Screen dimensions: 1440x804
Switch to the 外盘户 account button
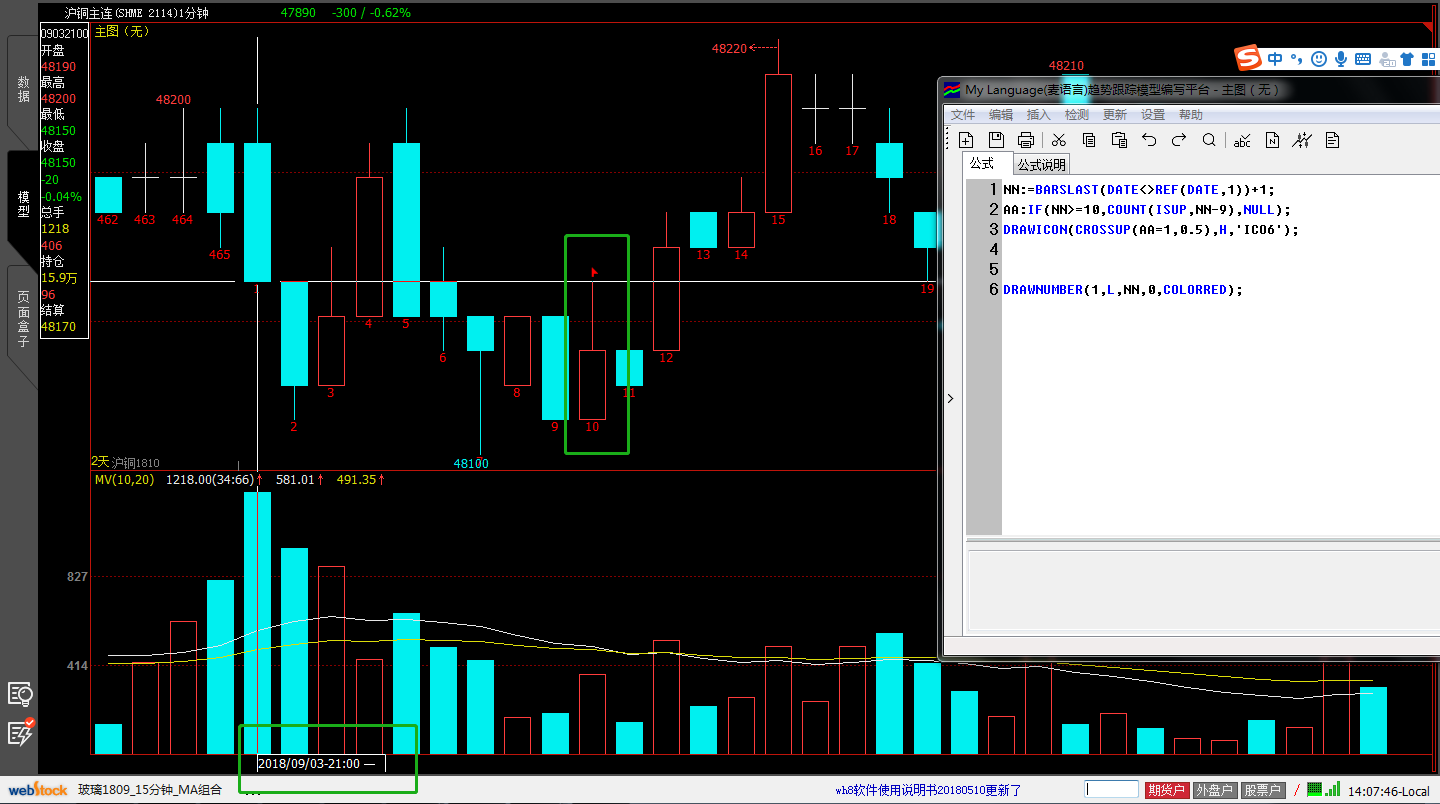click(x=1214, y=791)
